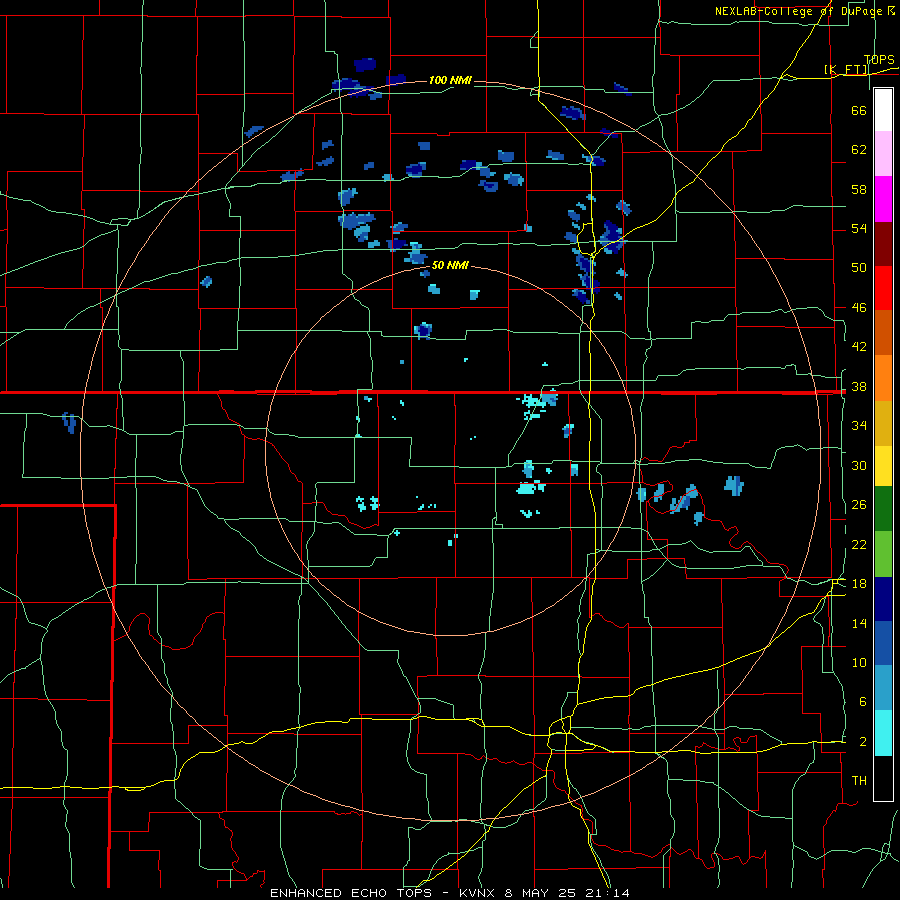Pick the bright yellow legend color segment
Image resolution: width=900 pixels, height=900 pixels.
tap(883, 466)
